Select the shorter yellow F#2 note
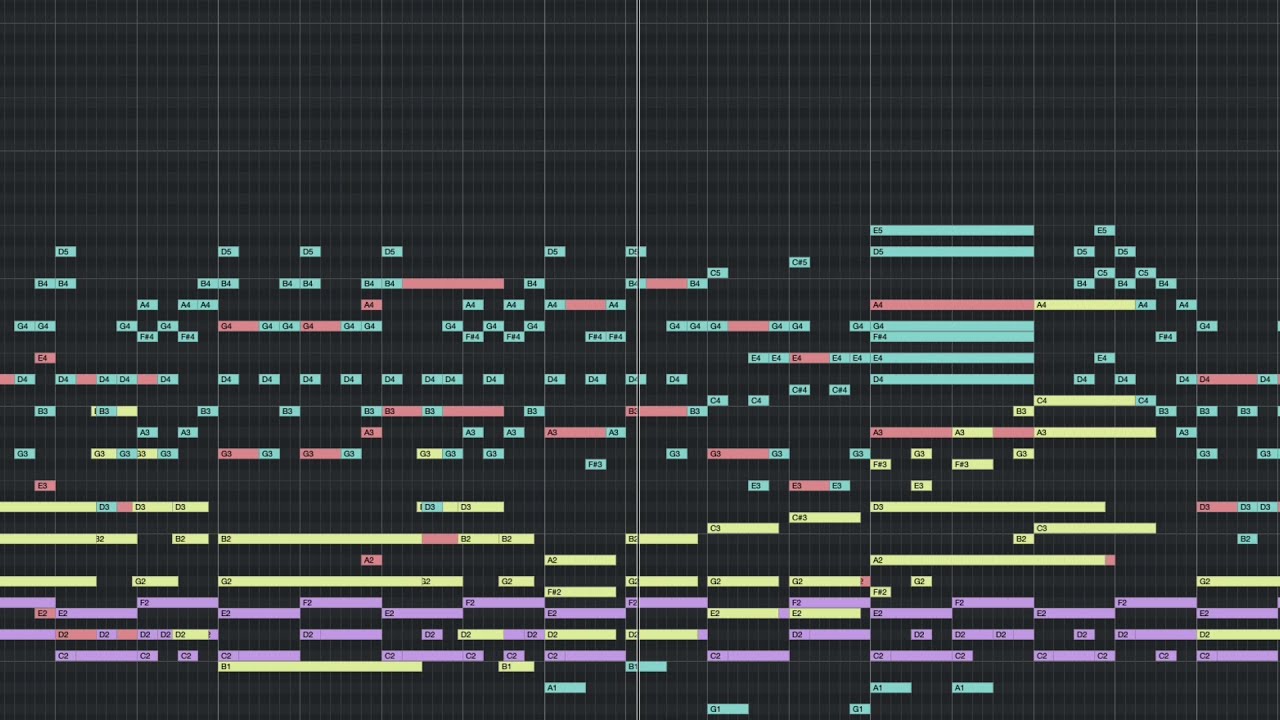The width and height of the screenshot is (1280, 720). [881, 592]
